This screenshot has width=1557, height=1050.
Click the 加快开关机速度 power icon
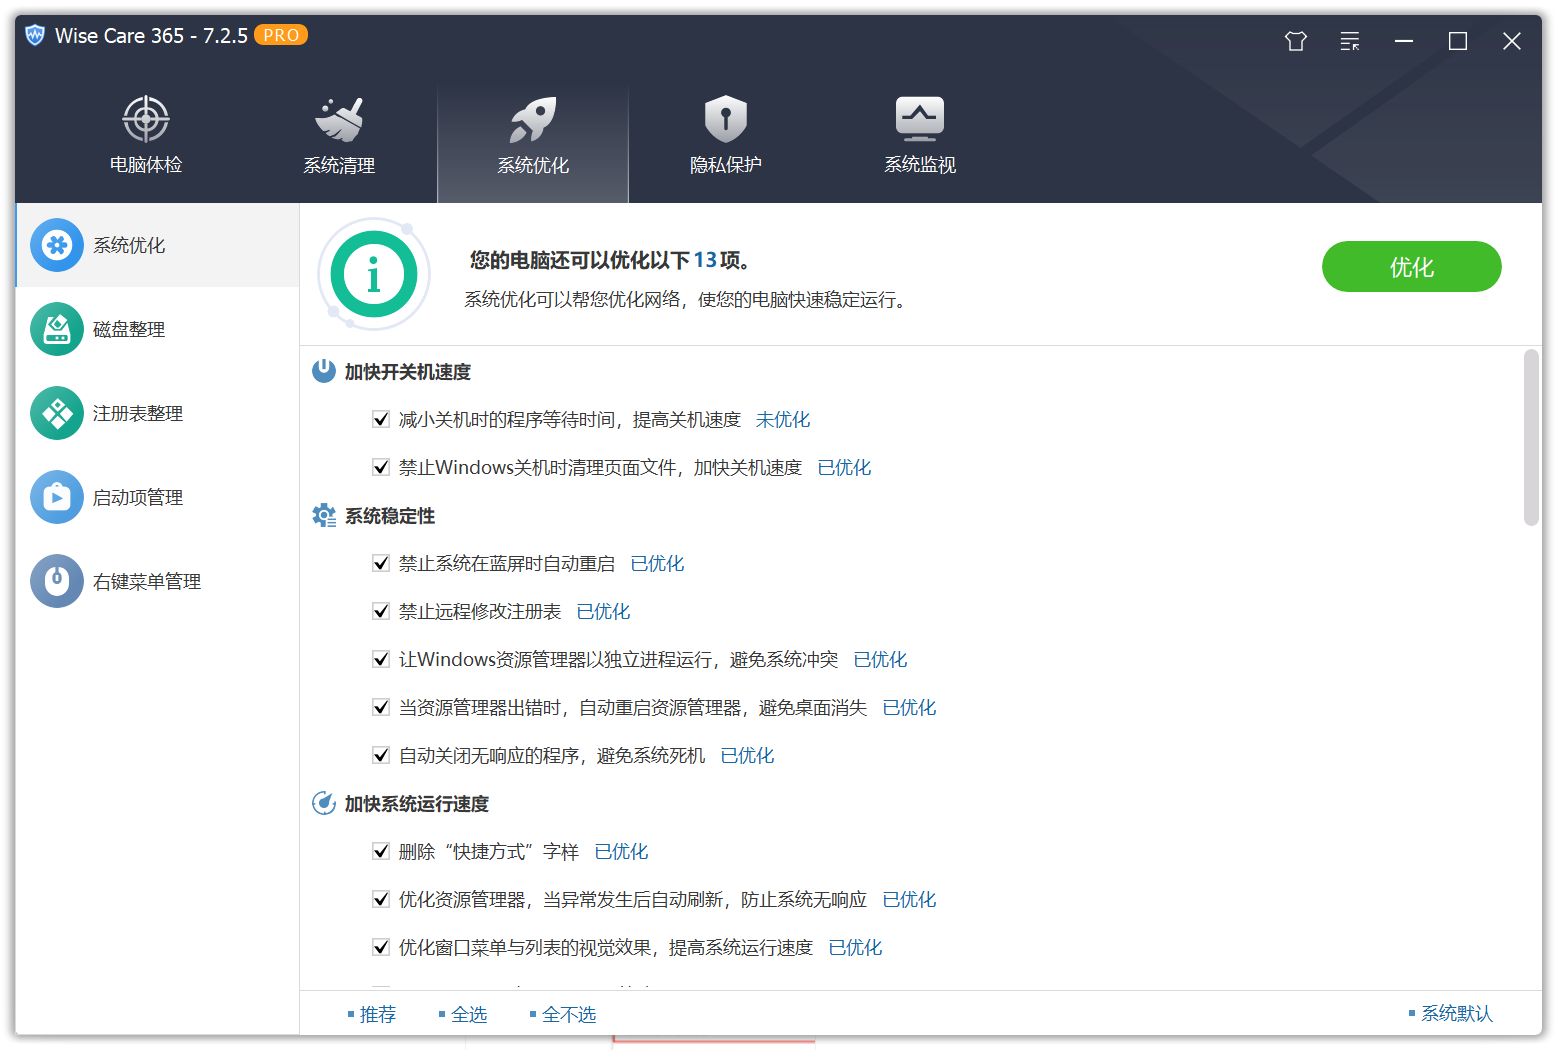click(324, 371)
